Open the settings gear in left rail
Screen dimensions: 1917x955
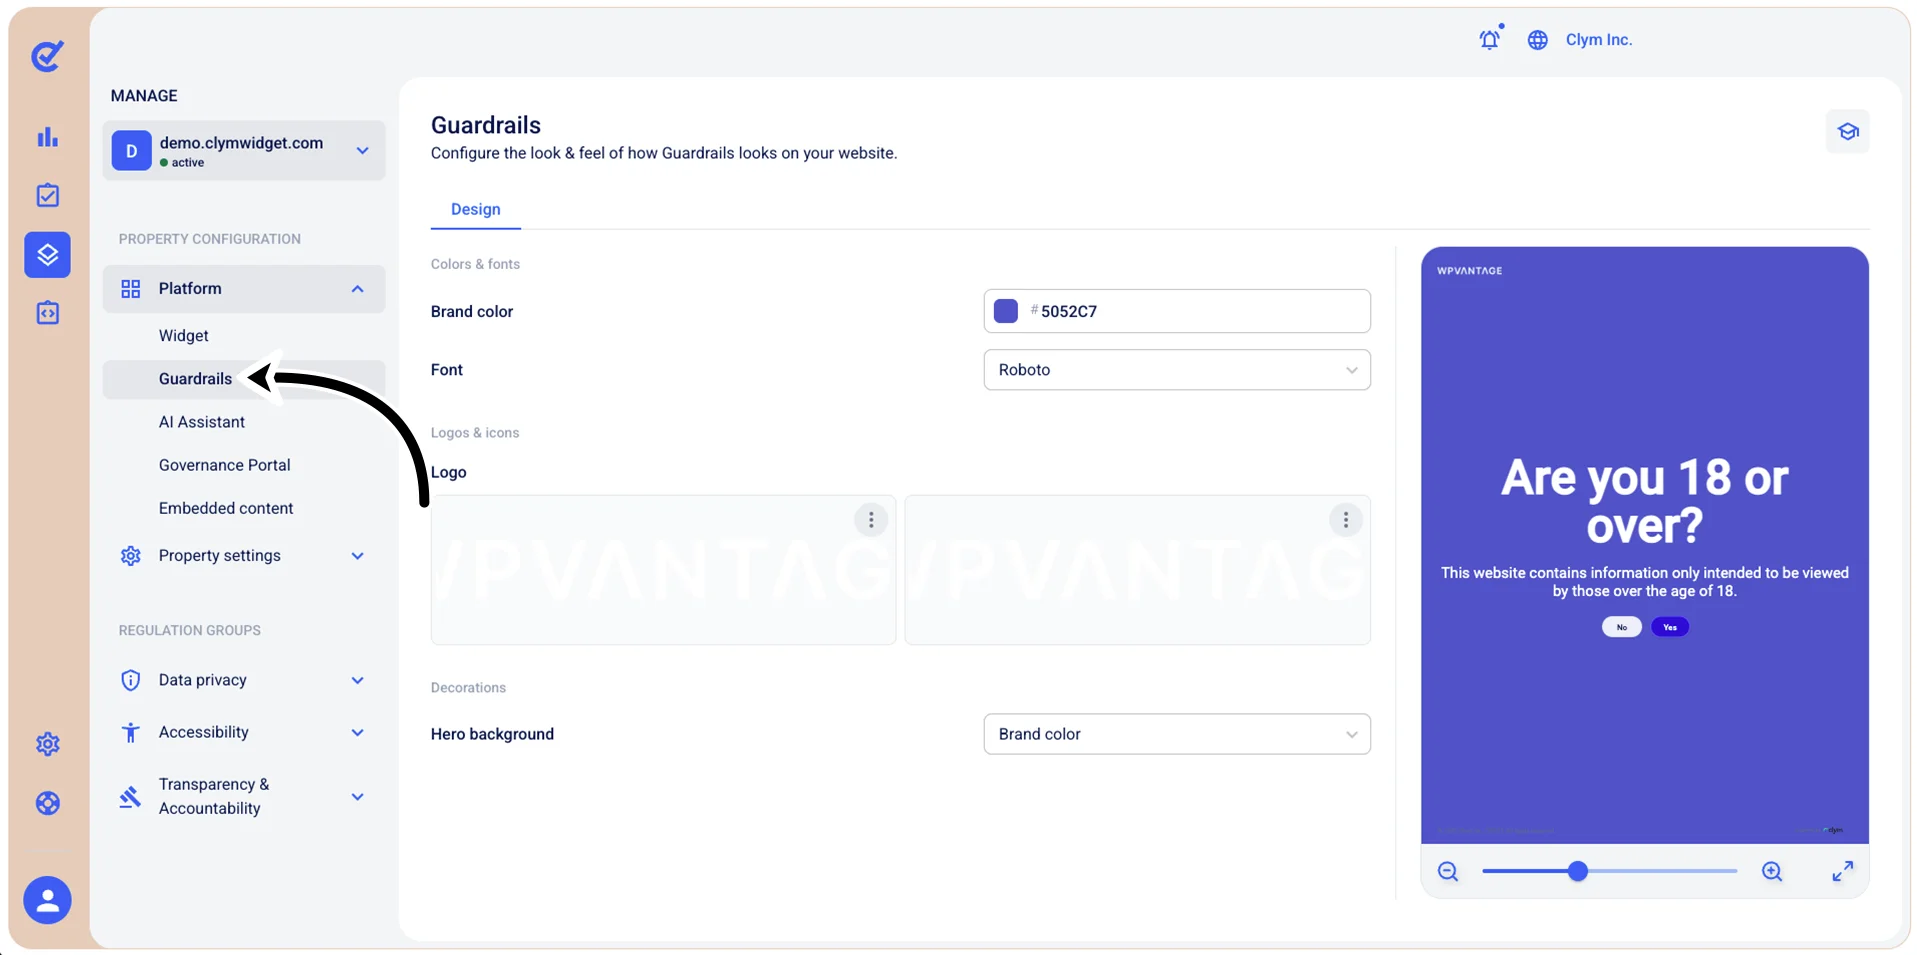coord(47,744)
